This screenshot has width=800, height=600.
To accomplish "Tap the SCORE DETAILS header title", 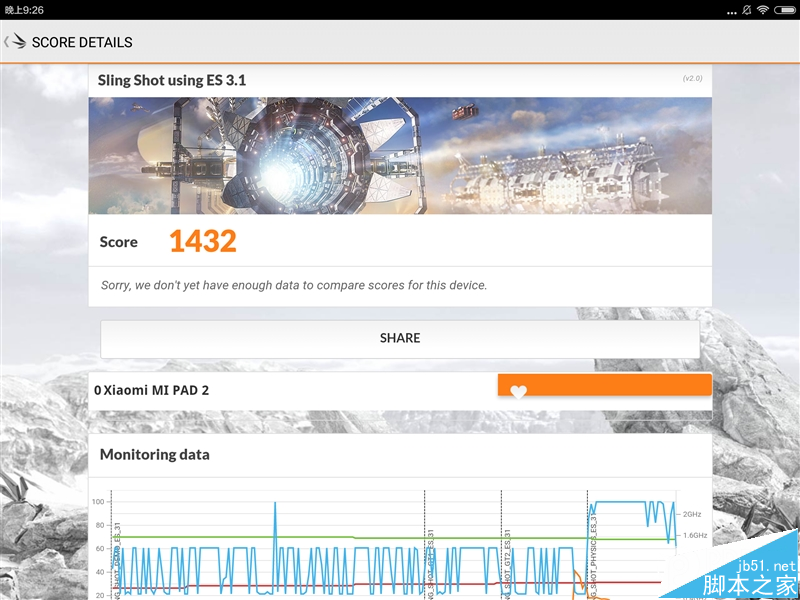I will (x=82, y=42).
